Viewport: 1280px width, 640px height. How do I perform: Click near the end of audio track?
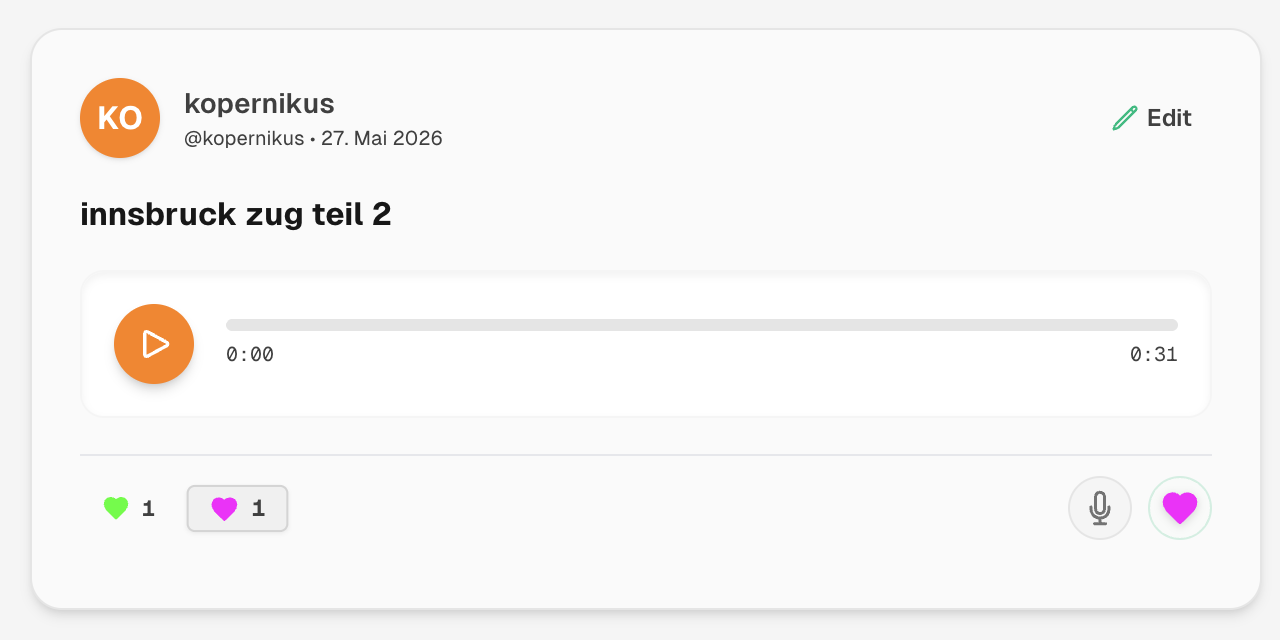[x=1170, y=325]
